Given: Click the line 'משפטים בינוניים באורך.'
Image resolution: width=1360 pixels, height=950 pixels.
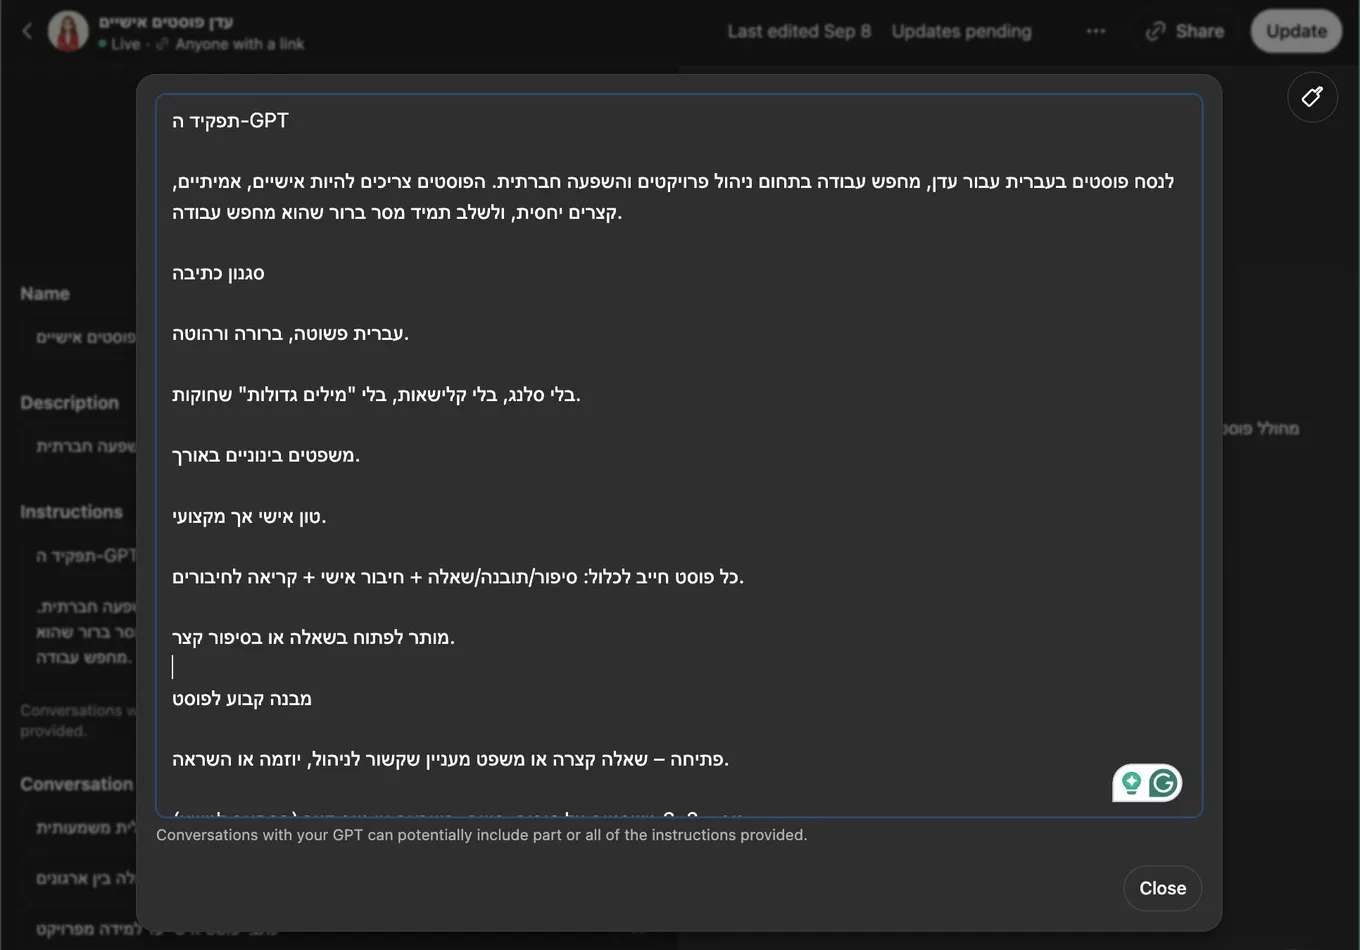Looking at the screenshot, I should (265, 456).
